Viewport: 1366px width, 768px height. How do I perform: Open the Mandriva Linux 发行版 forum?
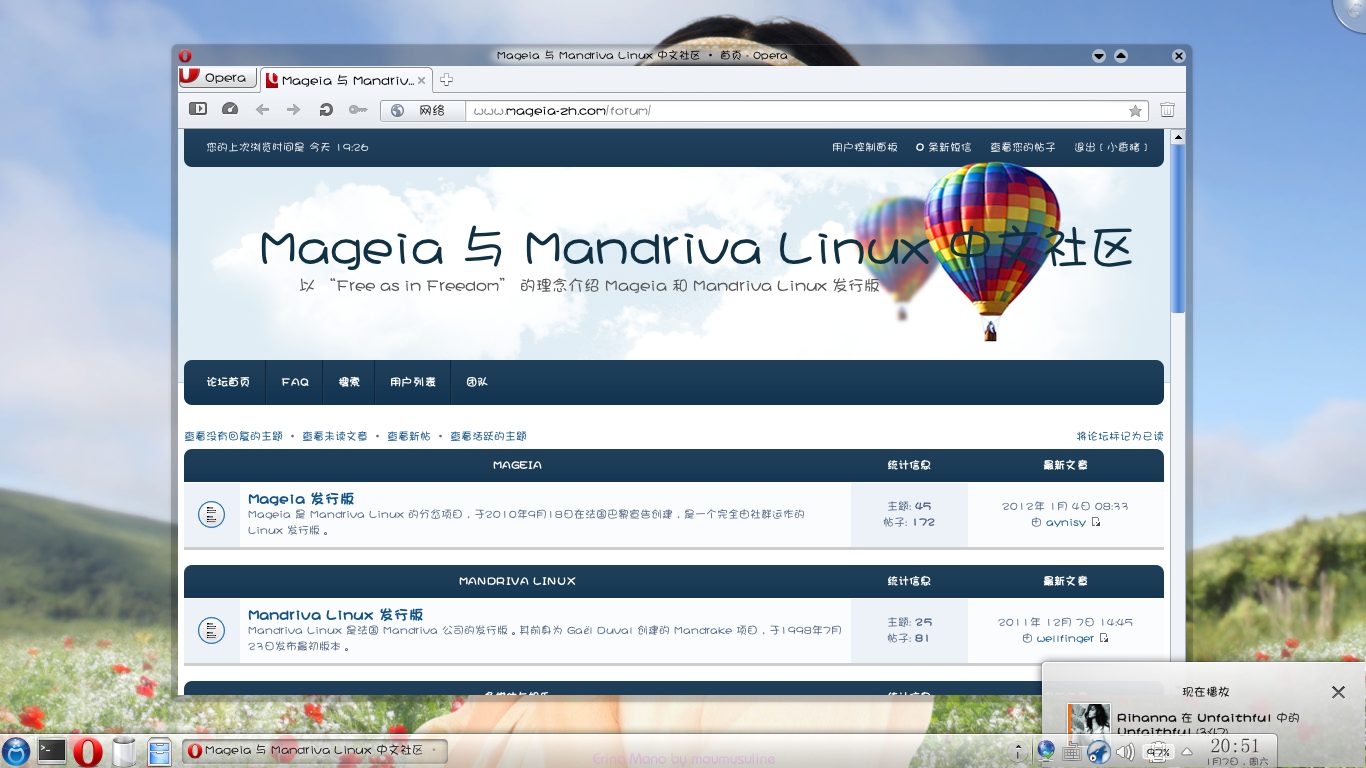tap(336, 615)
